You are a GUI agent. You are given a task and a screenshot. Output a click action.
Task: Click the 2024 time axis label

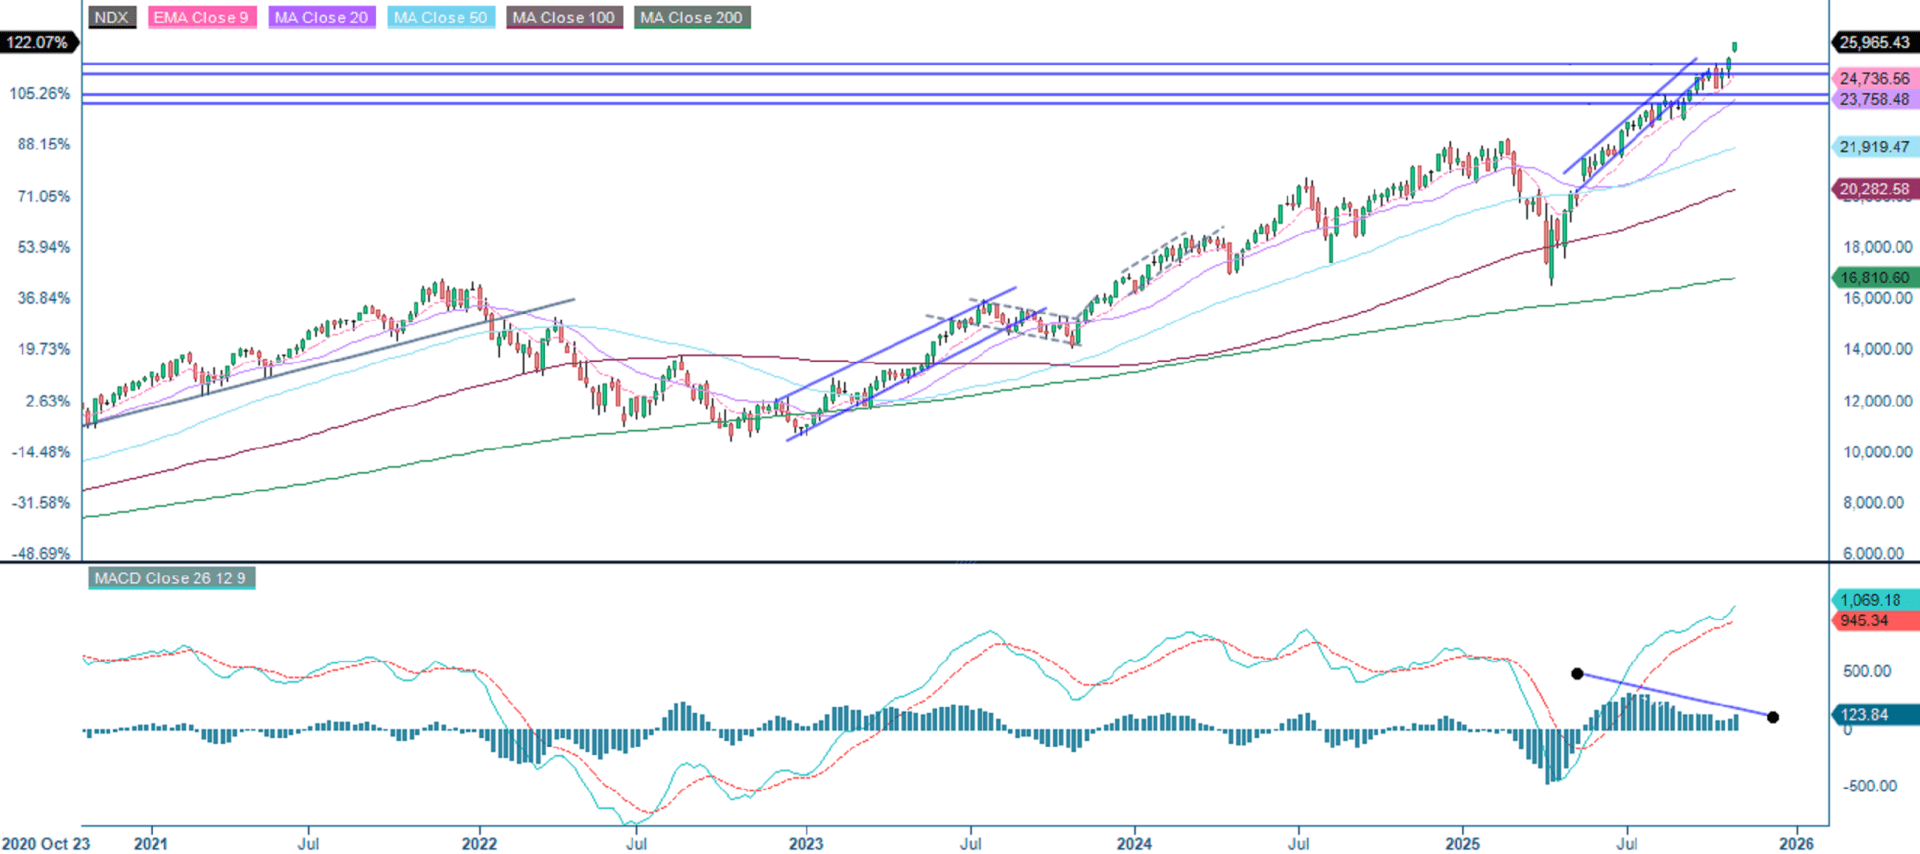click(1134, 843)
